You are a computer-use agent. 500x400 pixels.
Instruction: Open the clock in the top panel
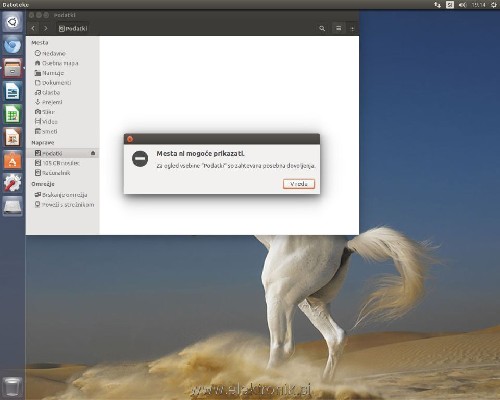tap(478, 5)
